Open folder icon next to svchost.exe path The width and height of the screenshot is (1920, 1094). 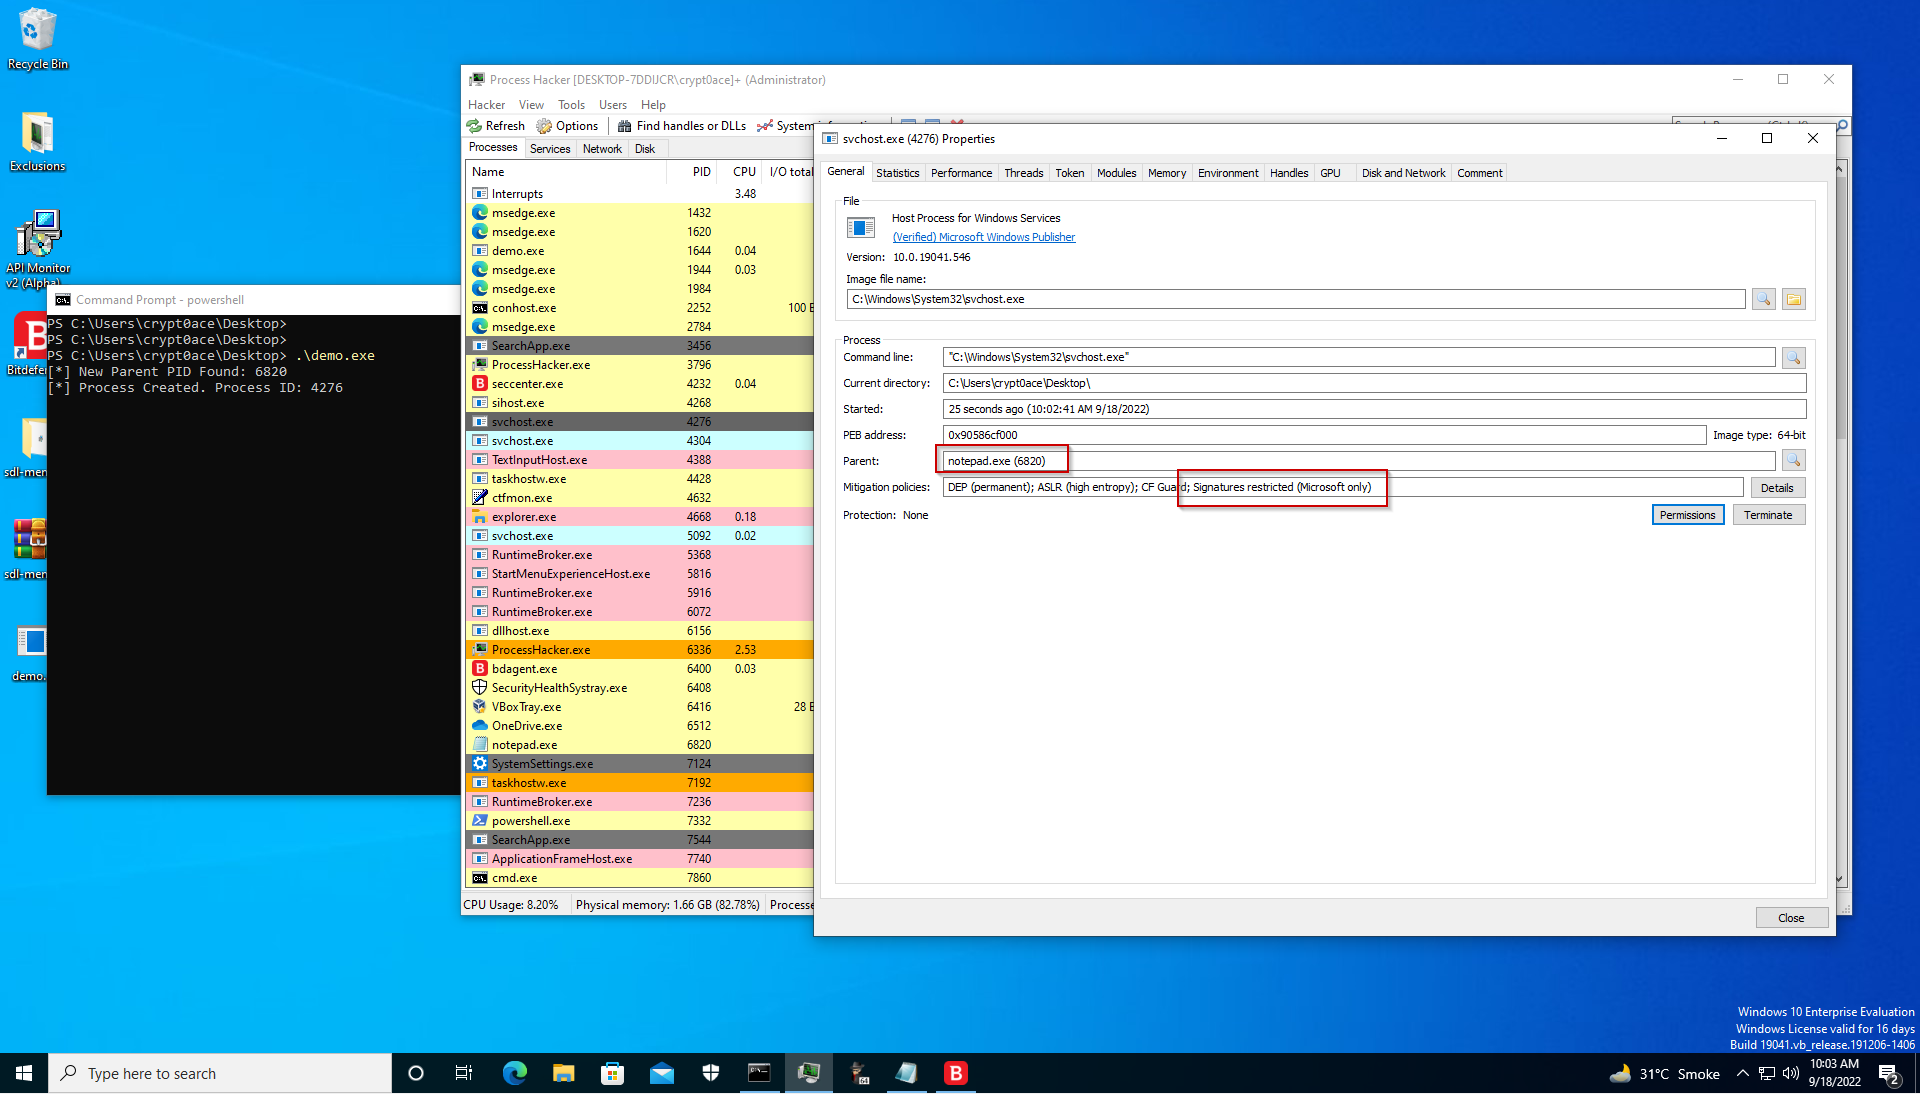click(x=1793, y=299)
